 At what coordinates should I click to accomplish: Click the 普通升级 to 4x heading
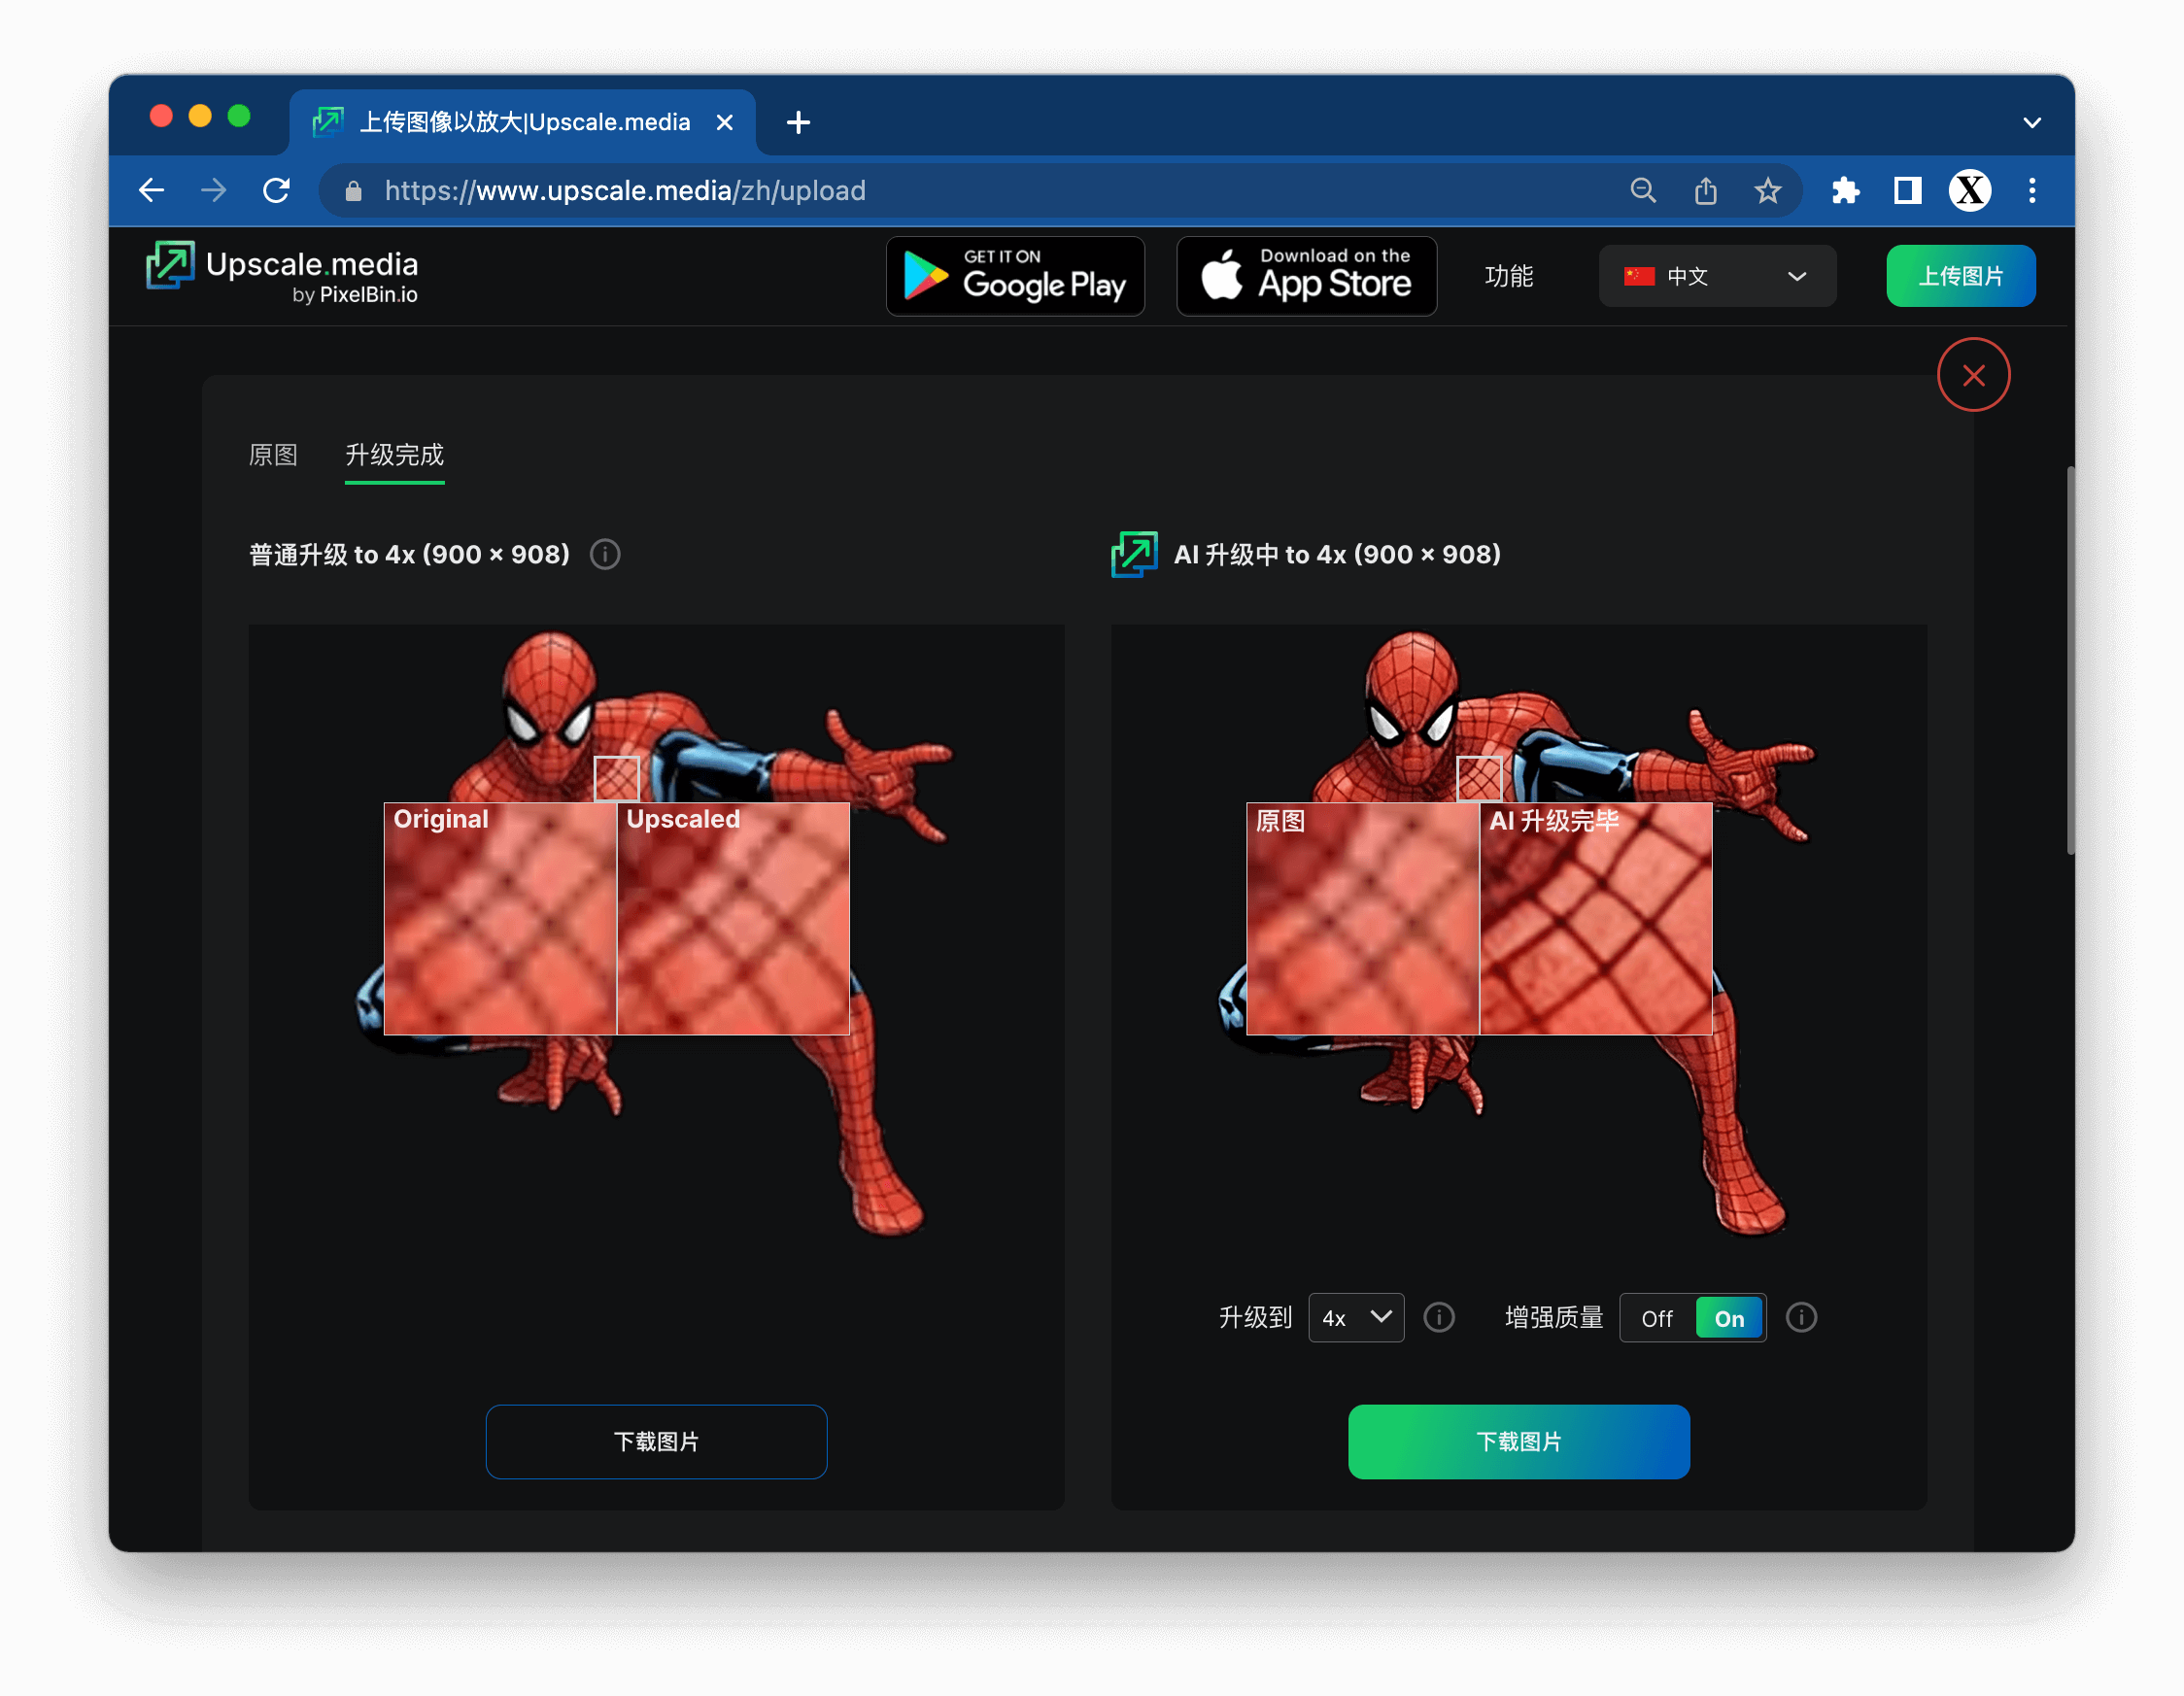tap(409, 554)
